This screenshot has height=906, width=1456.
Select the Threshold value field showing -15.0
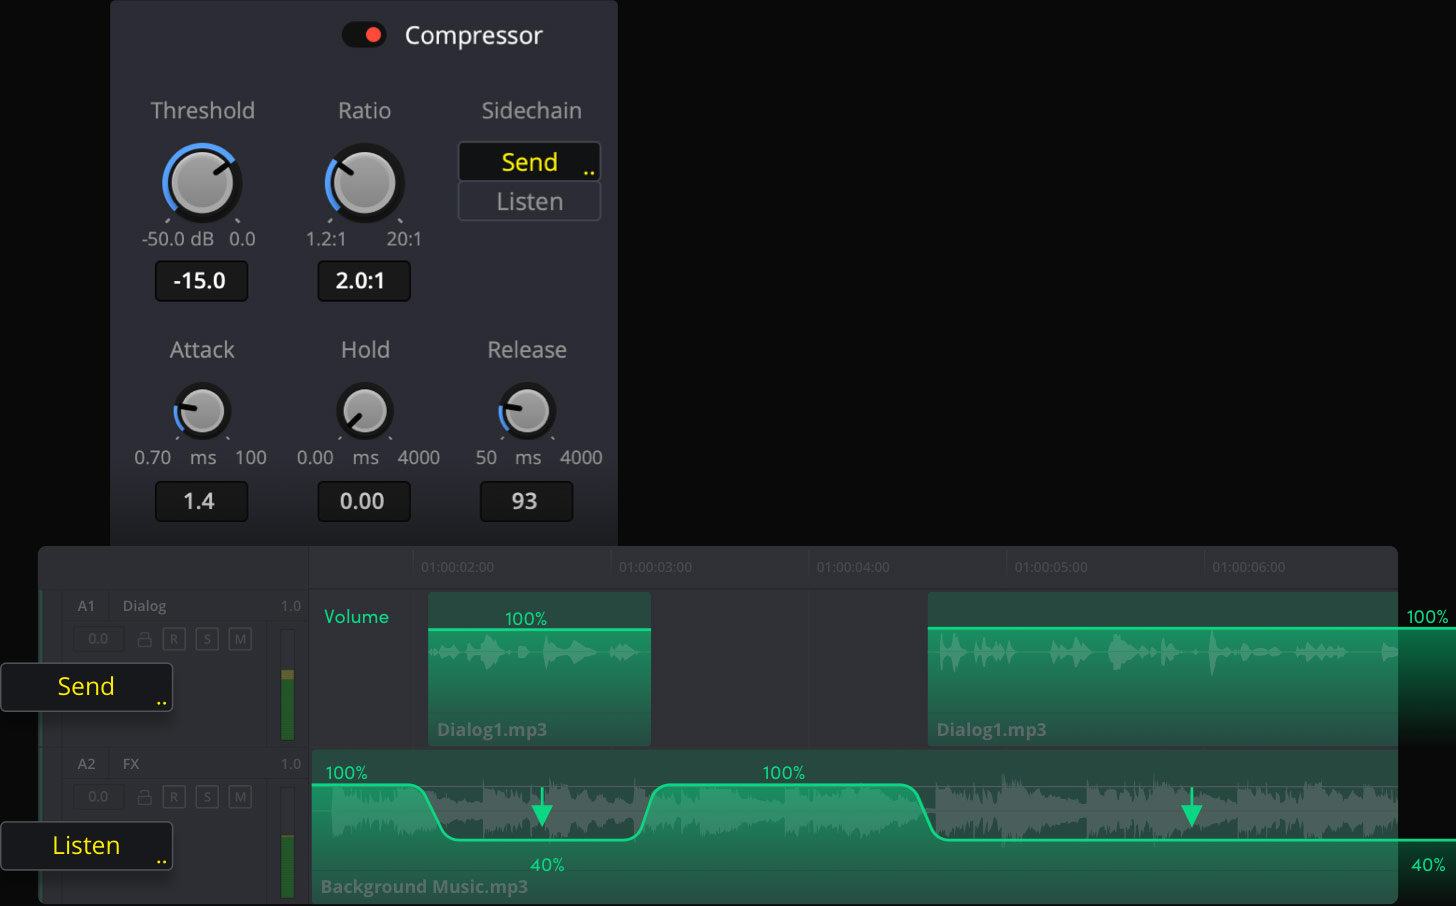click(x=201, y=281)
